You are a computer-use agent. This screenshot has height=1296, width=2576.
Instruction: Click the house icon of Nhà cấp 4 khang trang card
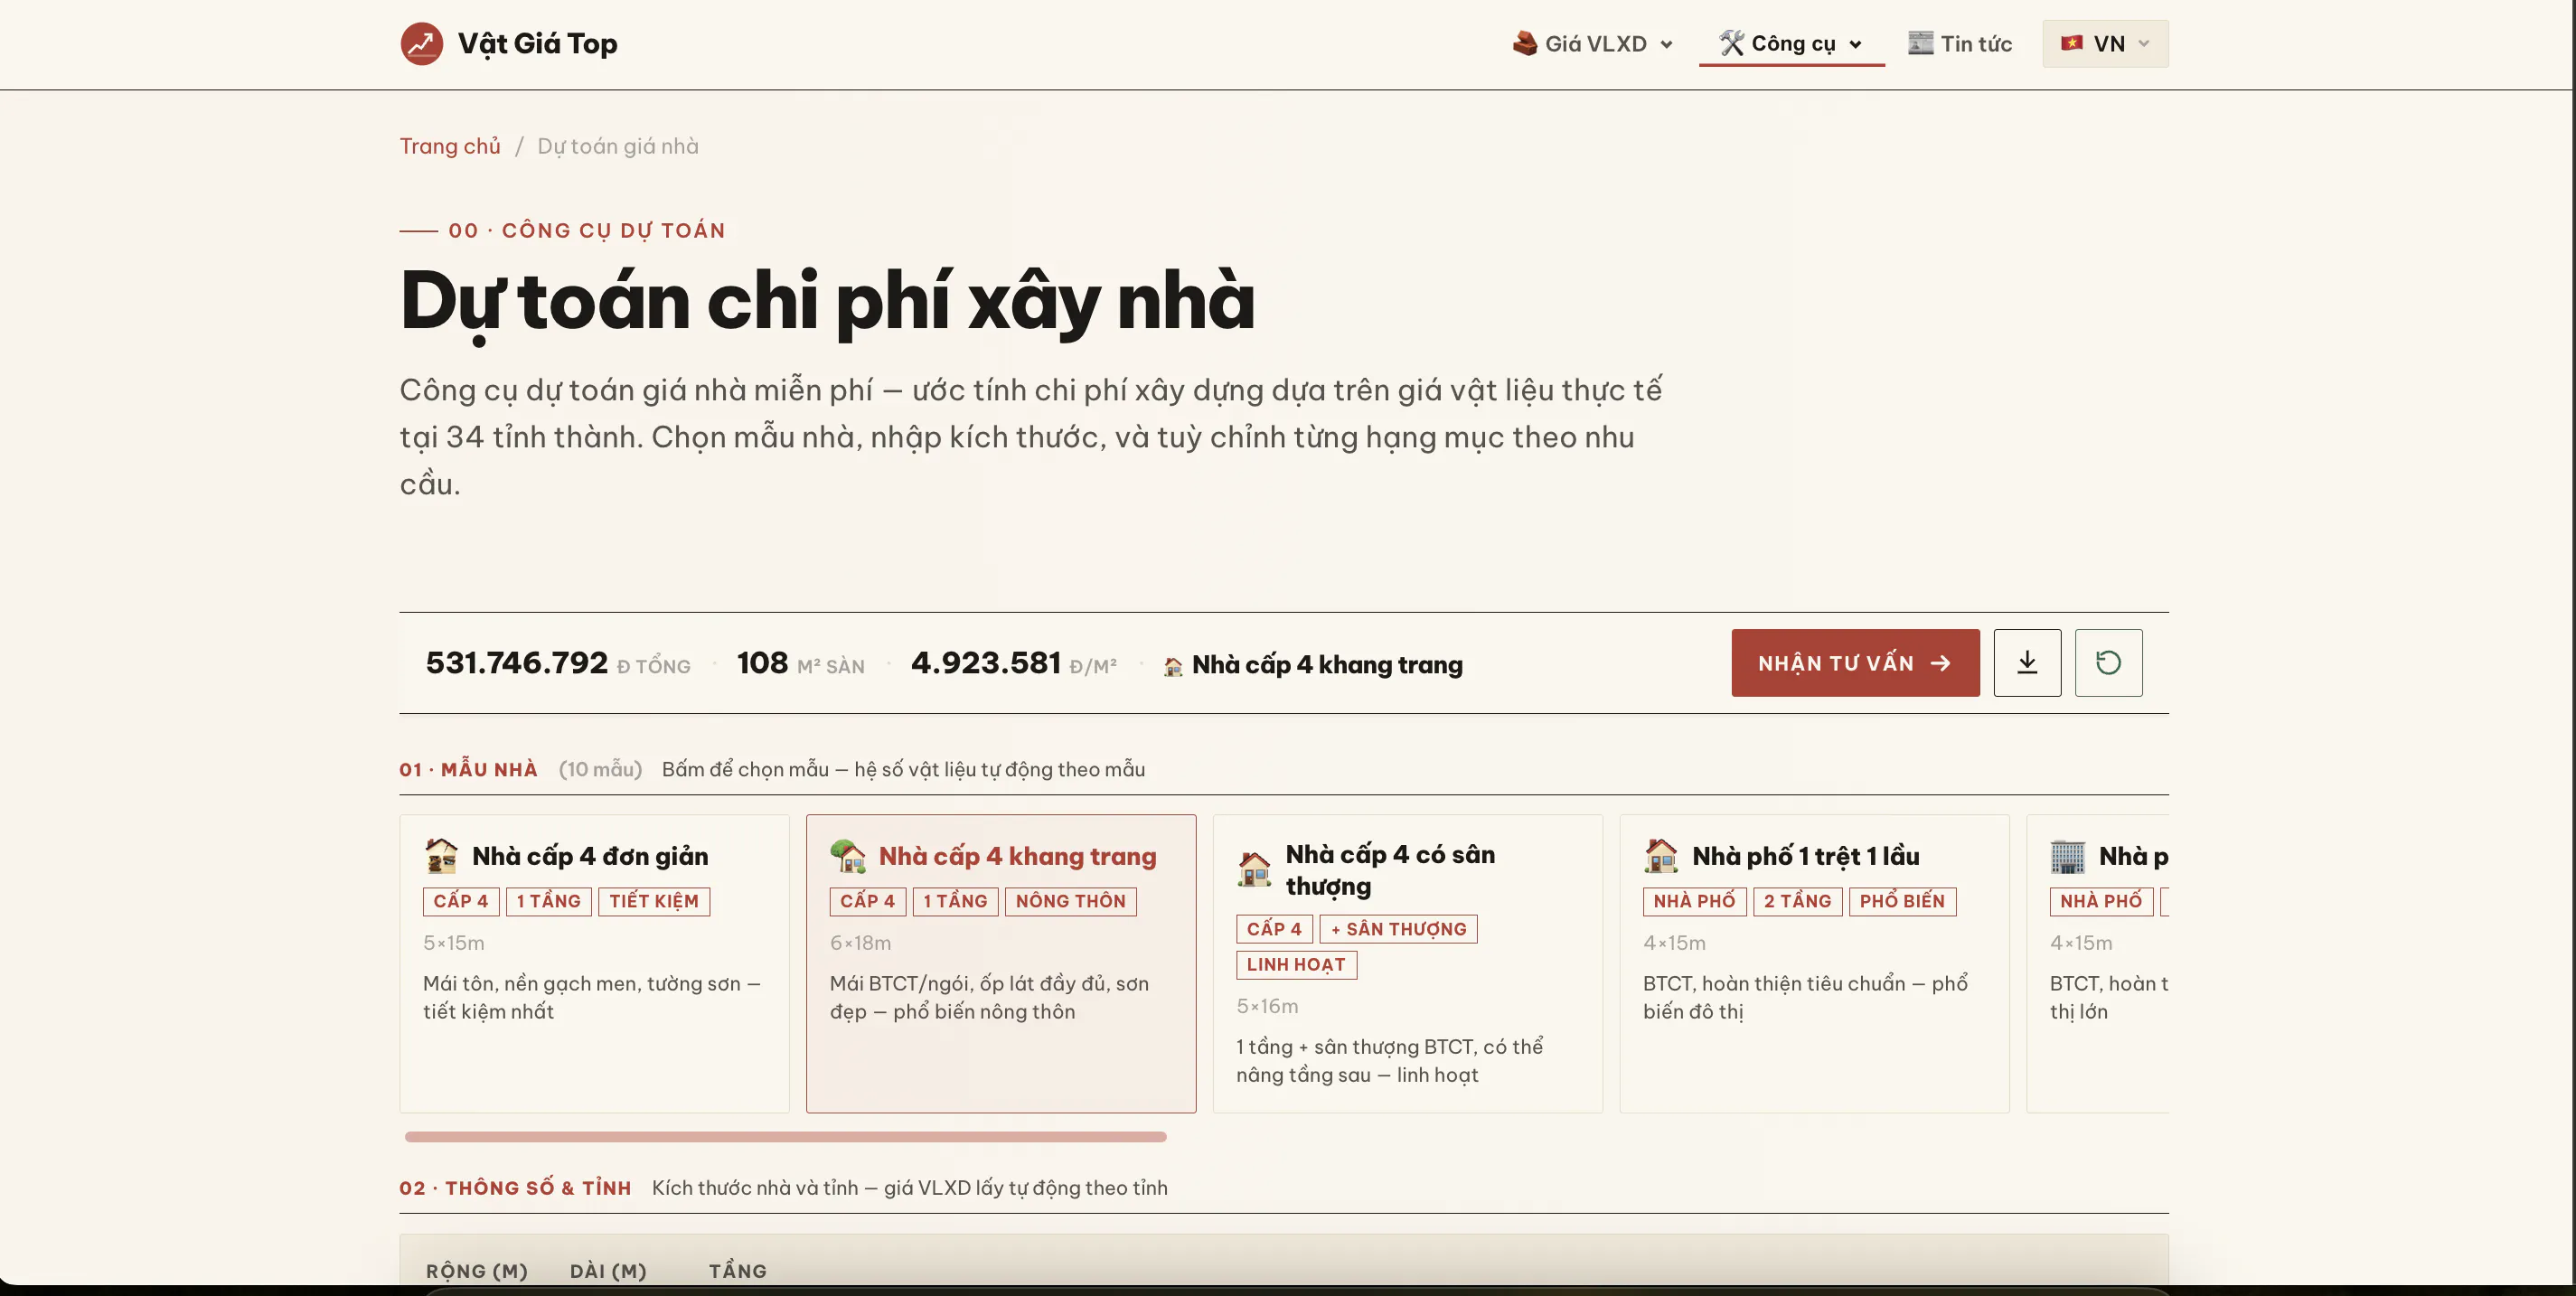(x=848, y=856)
